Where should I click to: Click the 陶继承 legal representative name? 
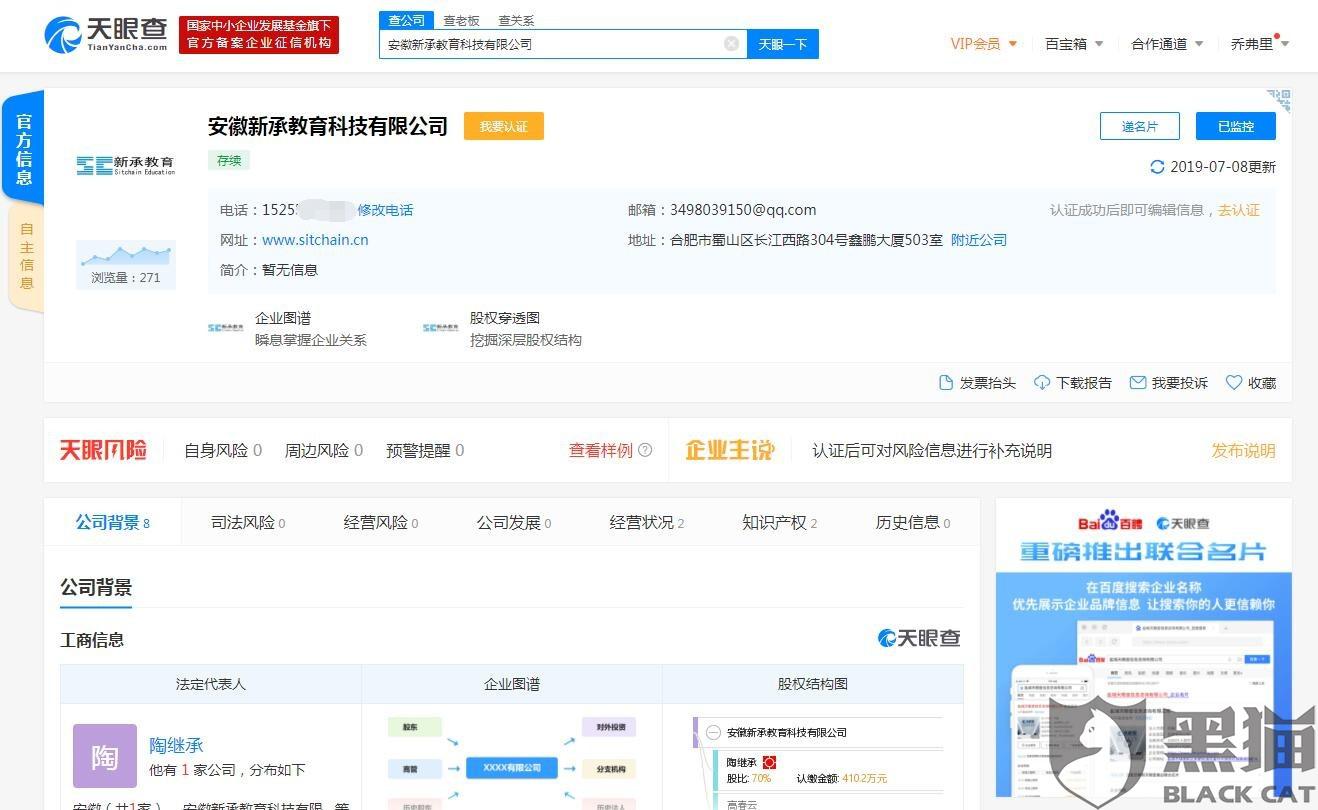coord(176,745)
